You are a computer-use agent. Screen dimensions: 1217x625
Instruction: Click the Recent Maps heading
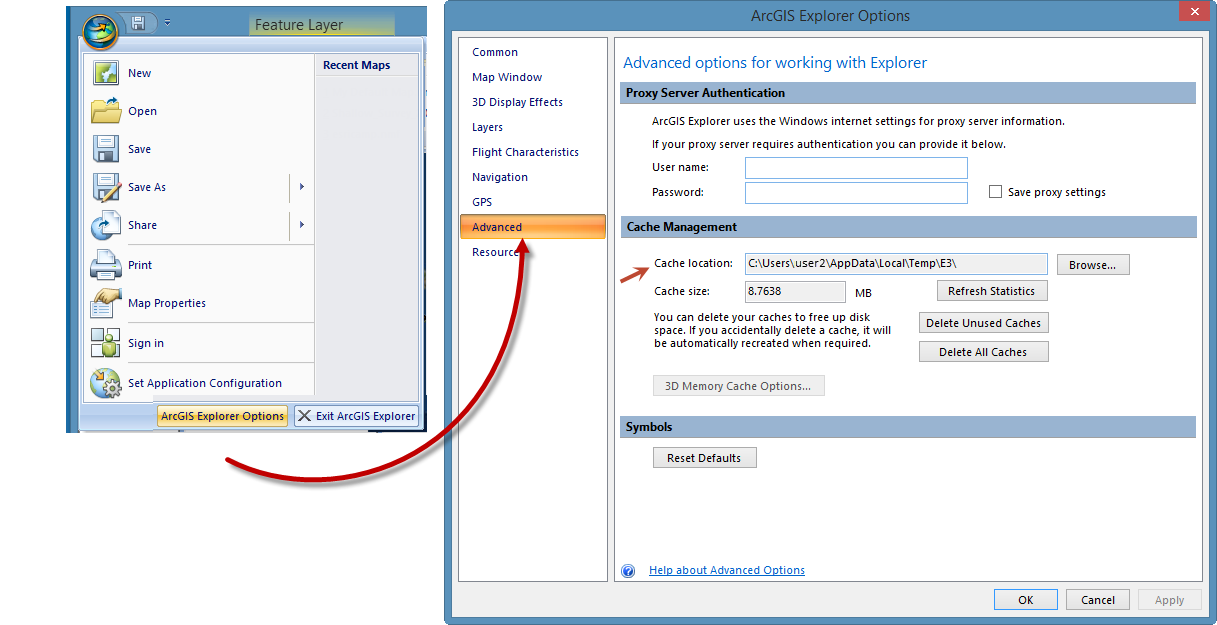point(357,65)
